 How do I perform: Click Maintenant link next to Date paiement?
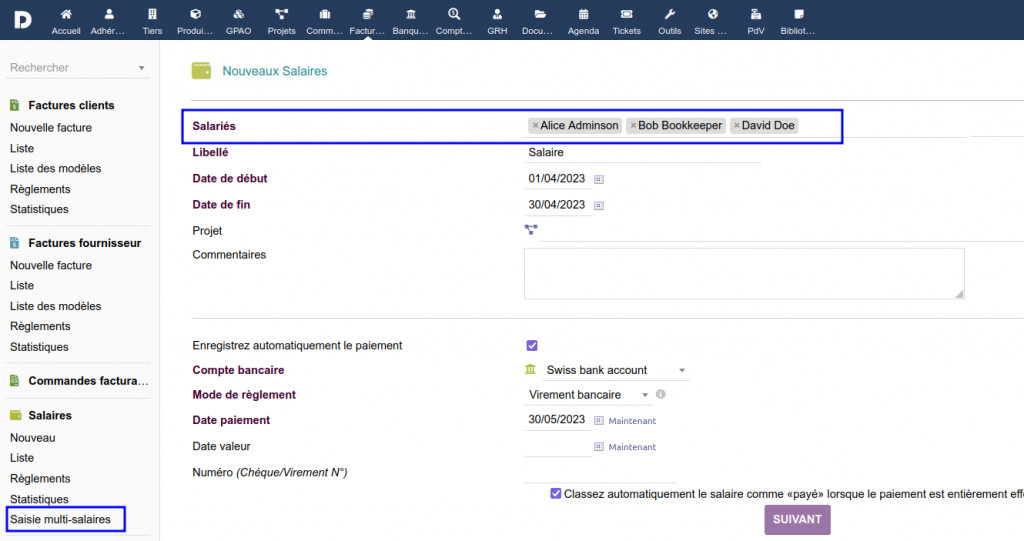pyautogui.click(x=632, y=421)
